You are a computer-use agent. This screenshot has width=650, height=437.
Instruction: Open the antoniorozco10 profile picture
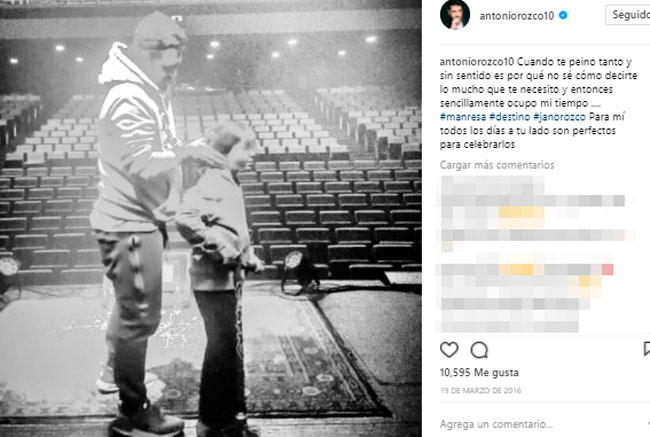[455, 15]
